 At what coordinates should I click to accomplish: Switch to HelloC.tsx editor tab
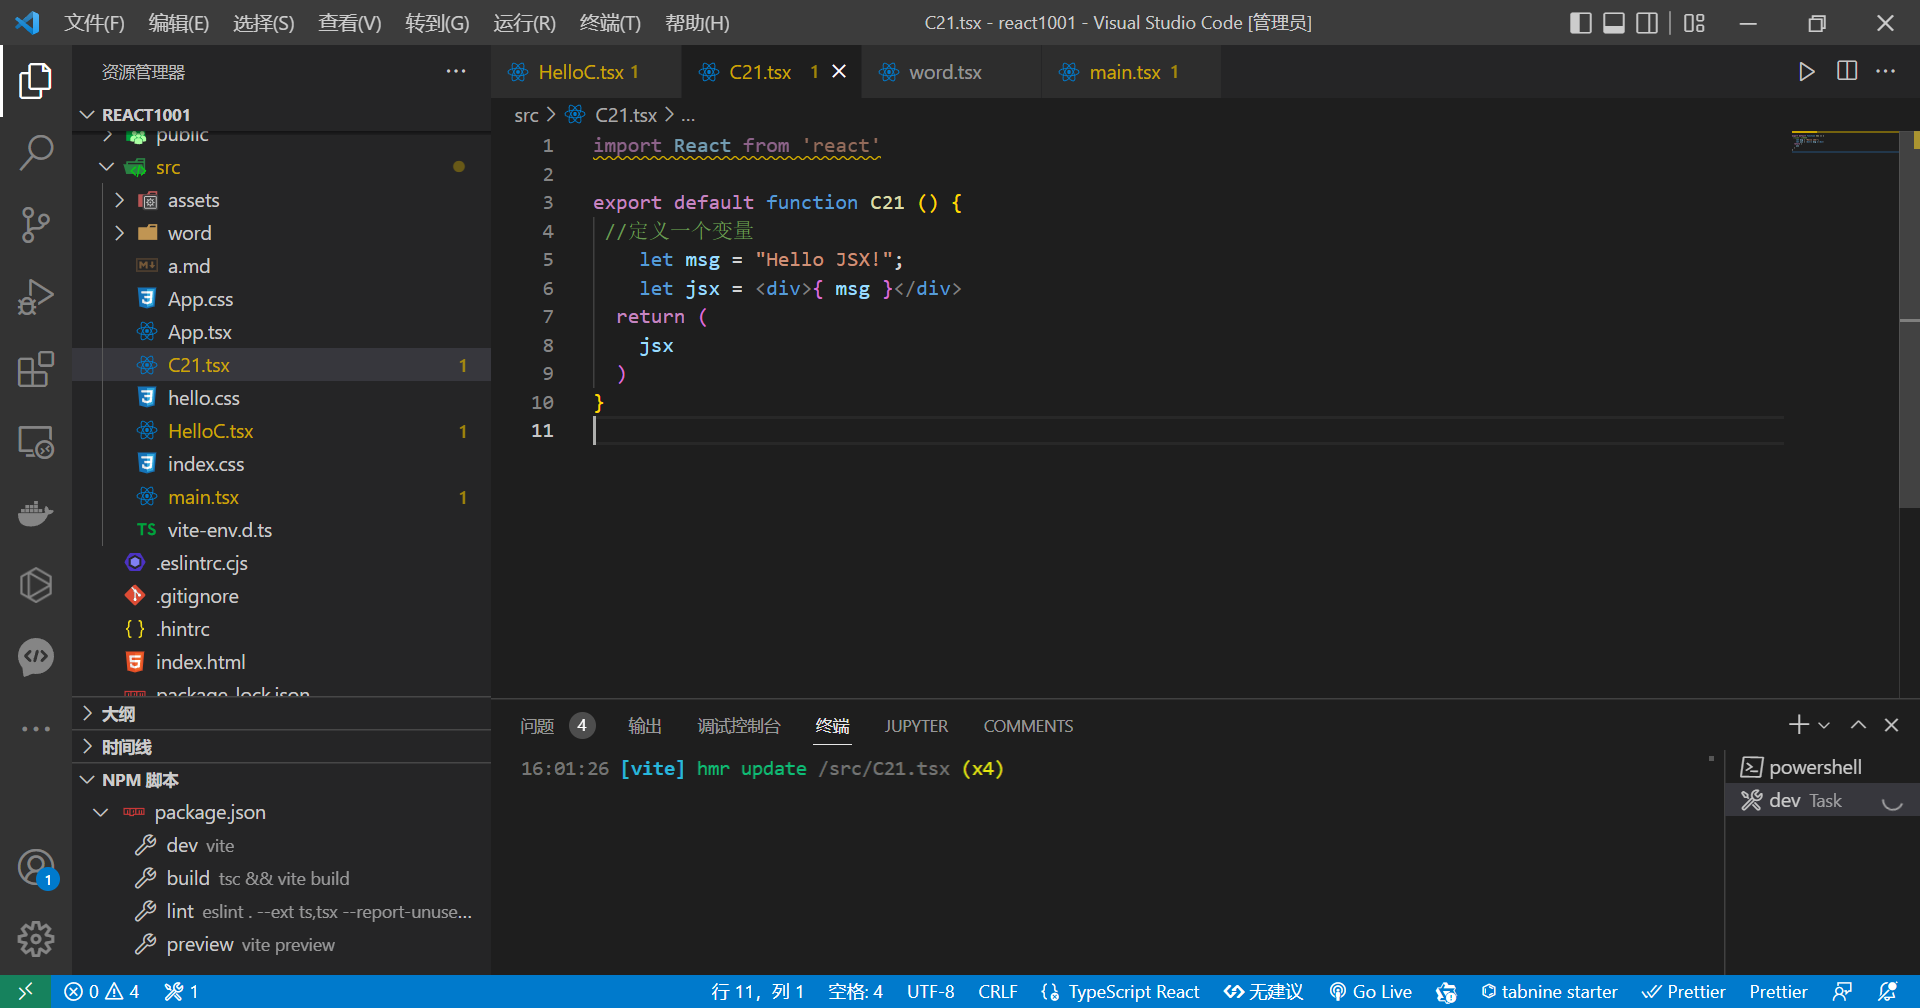pyautogui.click(x=587, y=72)
